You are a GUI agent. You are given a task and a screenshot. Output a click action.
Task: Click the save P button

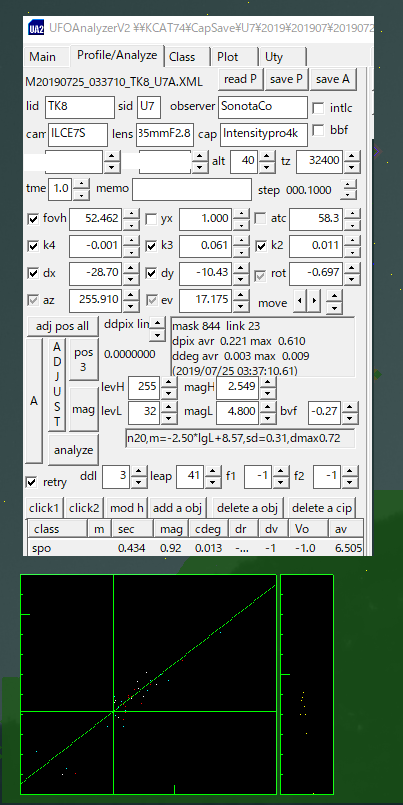(287, 79)
